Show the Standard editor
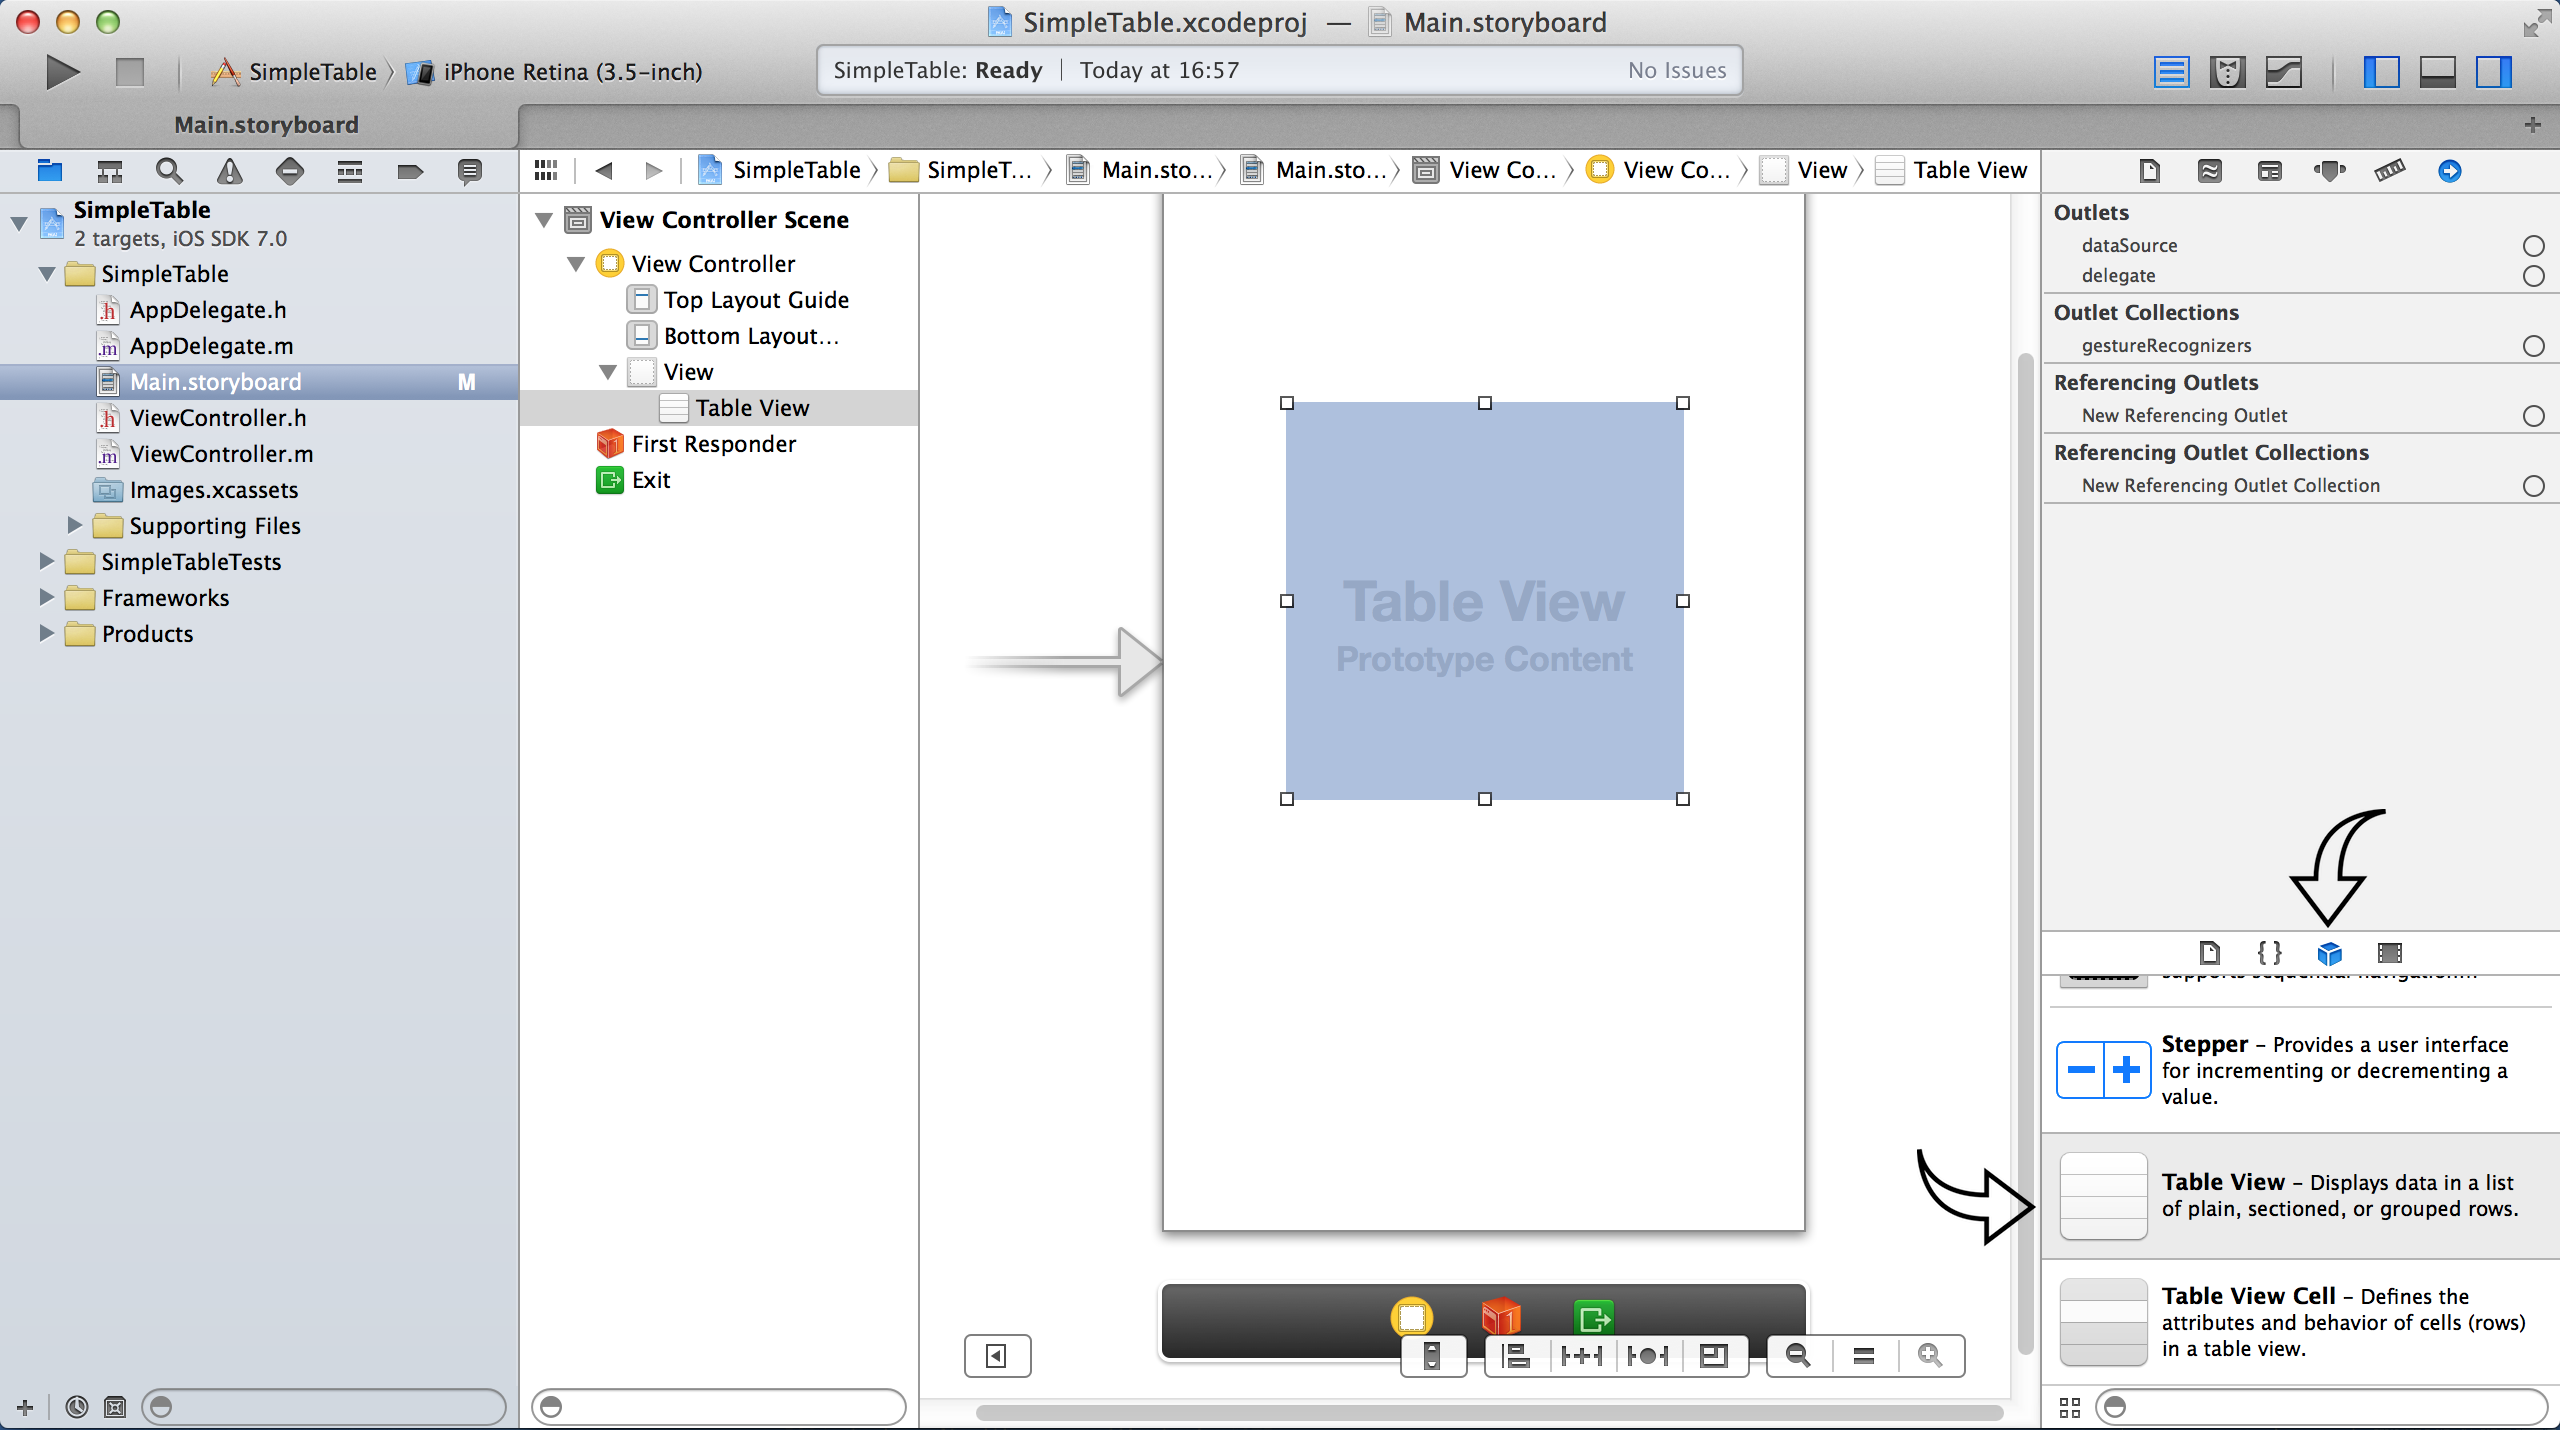 (x=2171, y=72)
